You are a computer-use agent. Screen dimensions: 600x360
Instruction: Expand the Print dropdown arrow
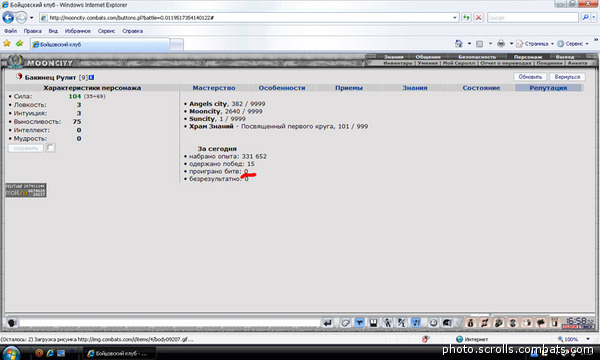click(511, 44)
